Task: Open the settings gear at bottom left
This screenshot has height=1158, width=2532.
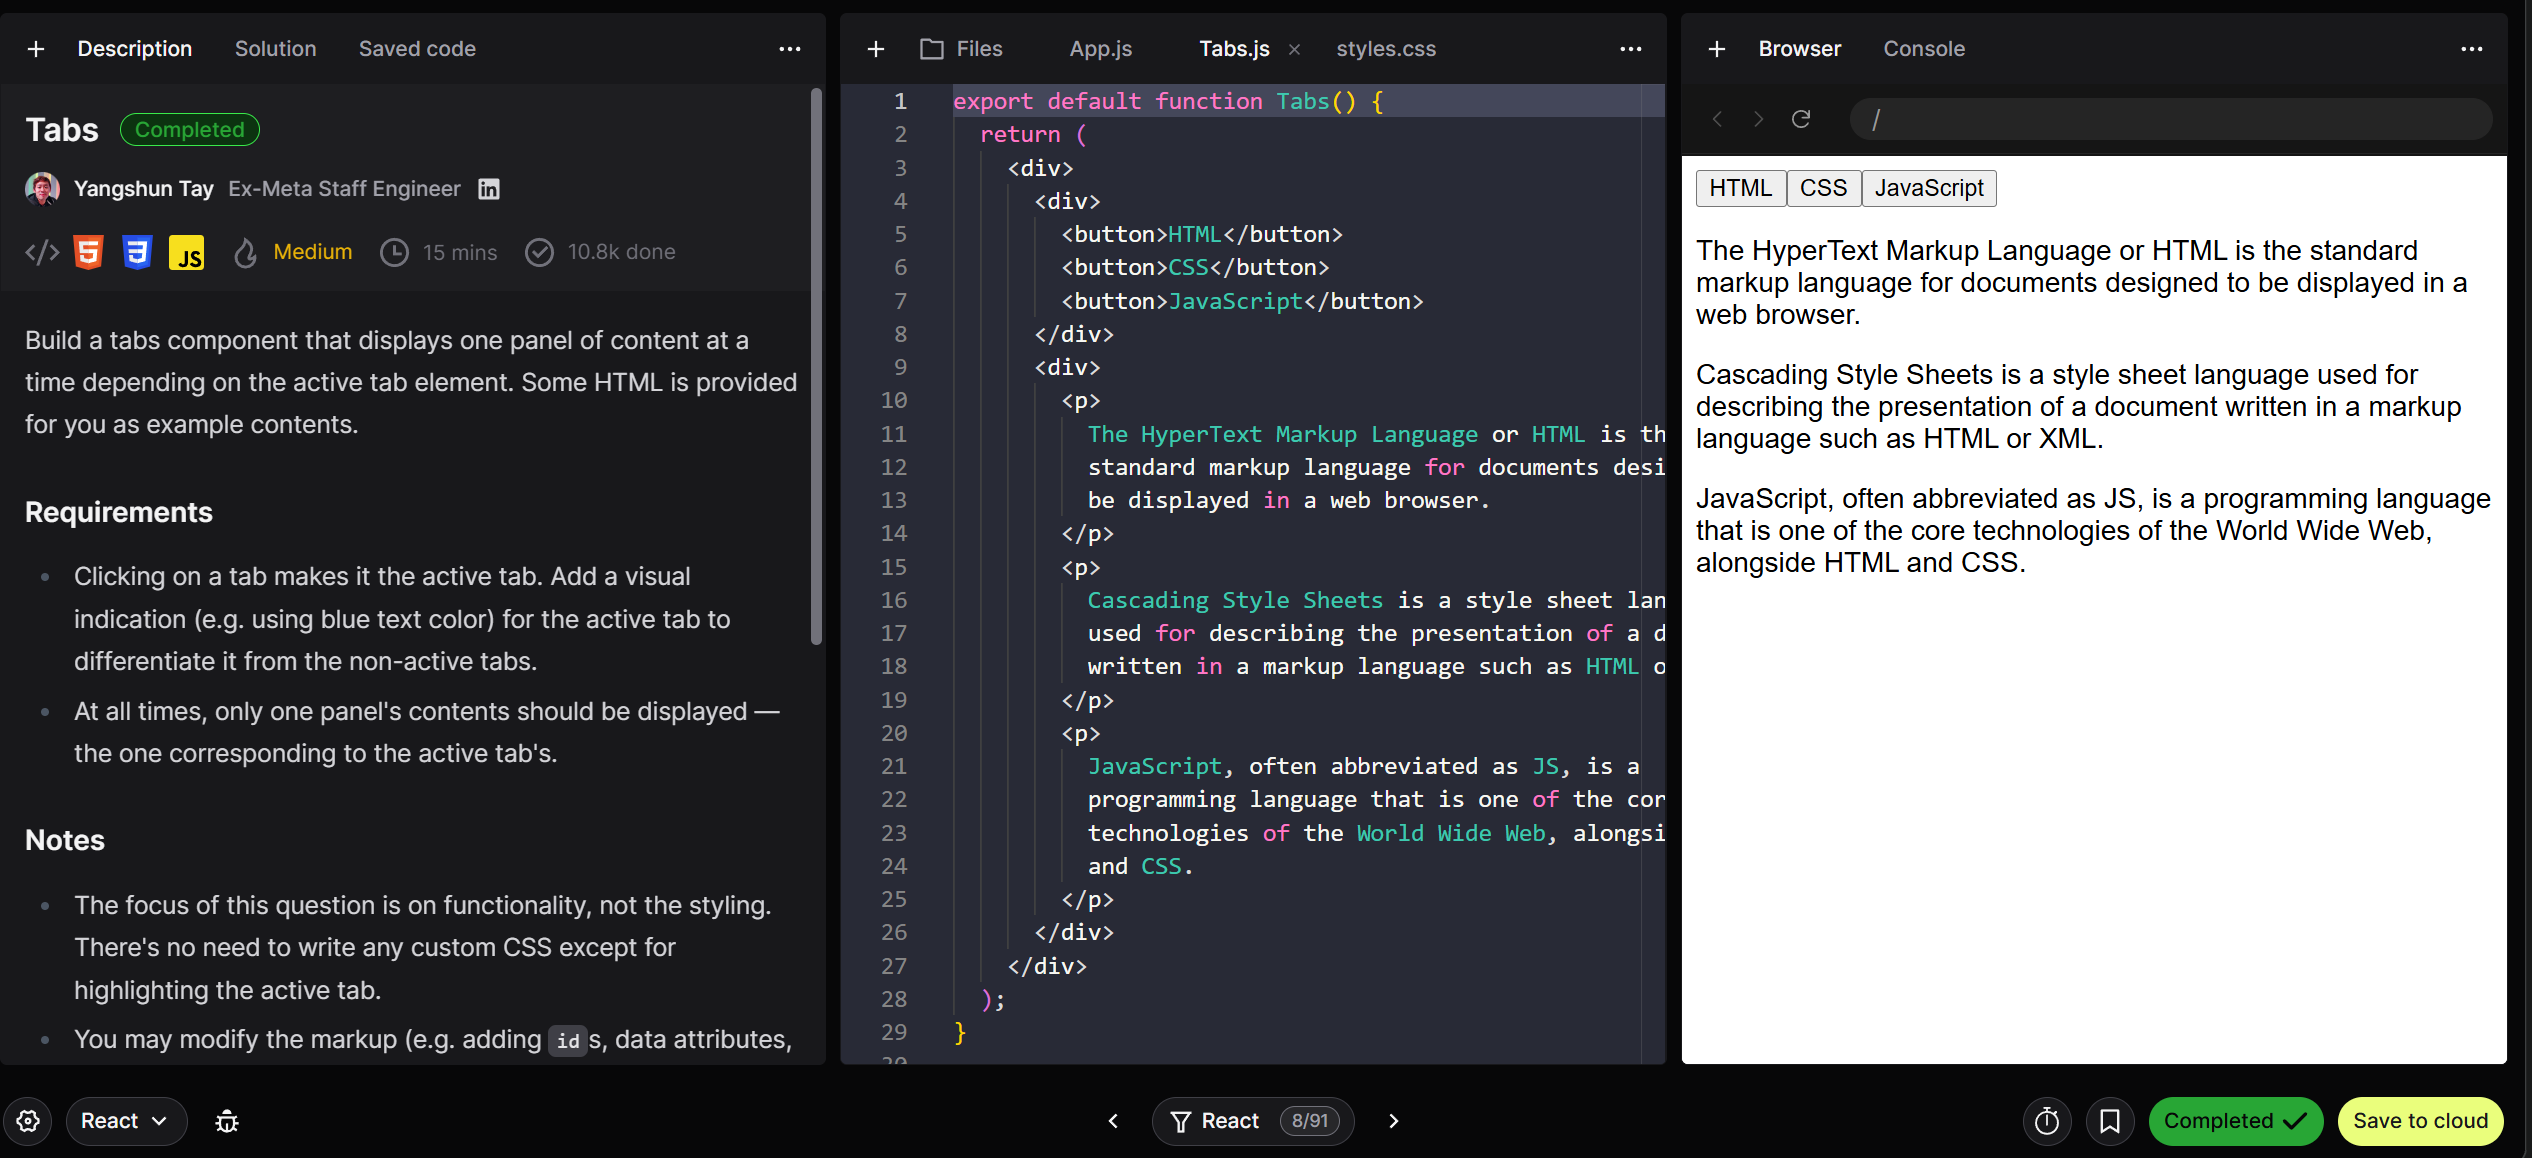Action: (x=28, y=1121)
